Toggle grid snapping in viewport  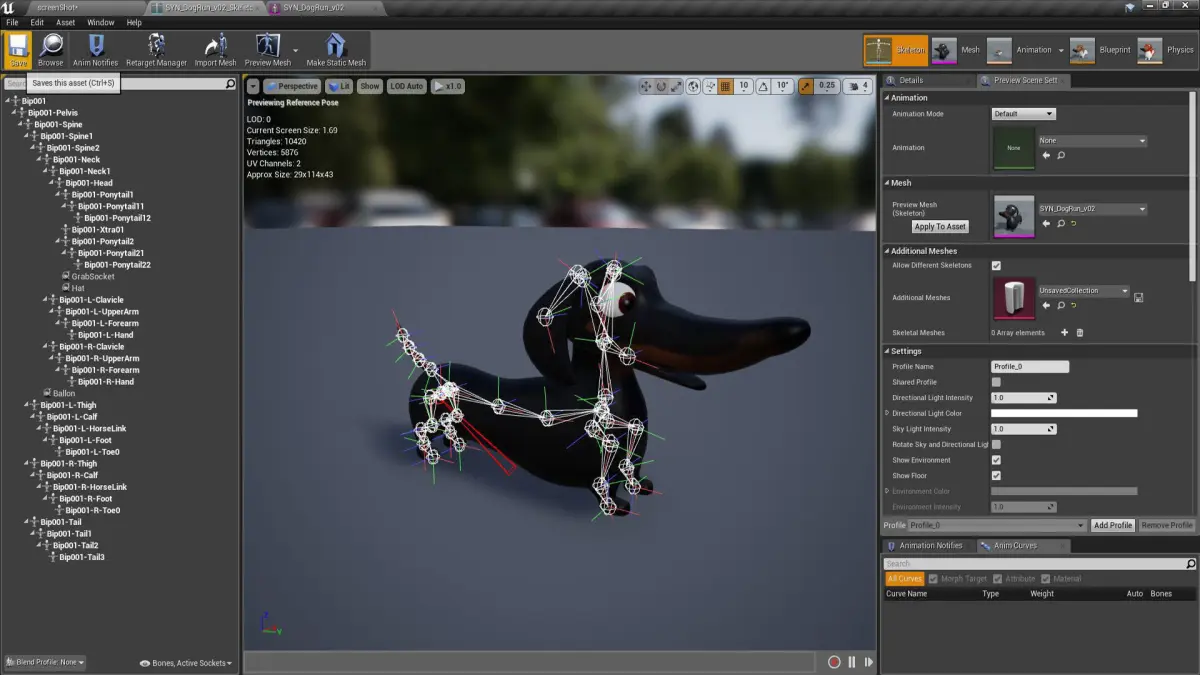(x=726, y=87)
